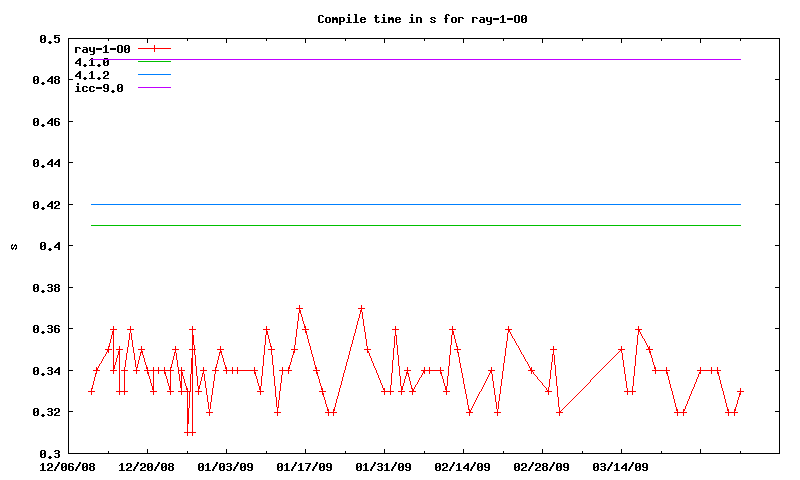This screenshot has height=480, width=800.
Task: Select the 0.37 peak just before 01/31/09
Action: pos(361,308)
